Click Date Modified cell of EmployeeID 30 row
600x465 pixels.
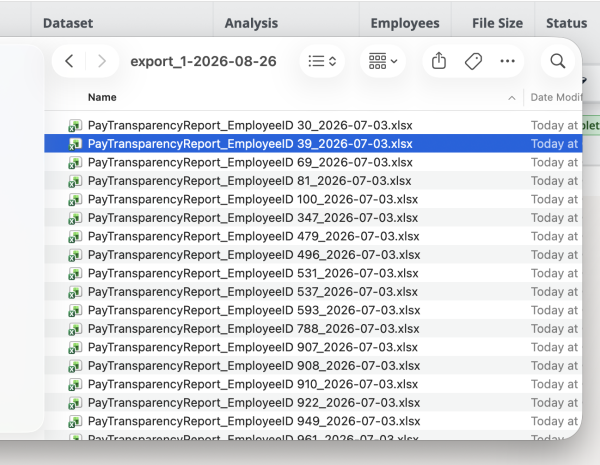(x=554, y=126)
